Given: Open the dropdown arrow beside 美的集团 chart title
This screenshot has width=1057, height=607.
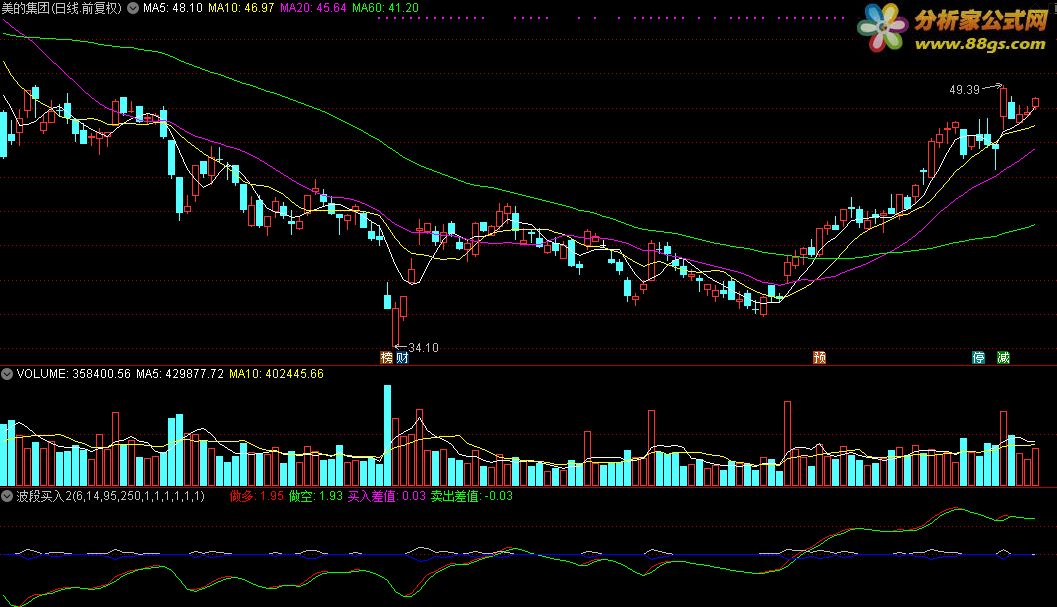Looking at the screenshot, I should pos(133,8).
